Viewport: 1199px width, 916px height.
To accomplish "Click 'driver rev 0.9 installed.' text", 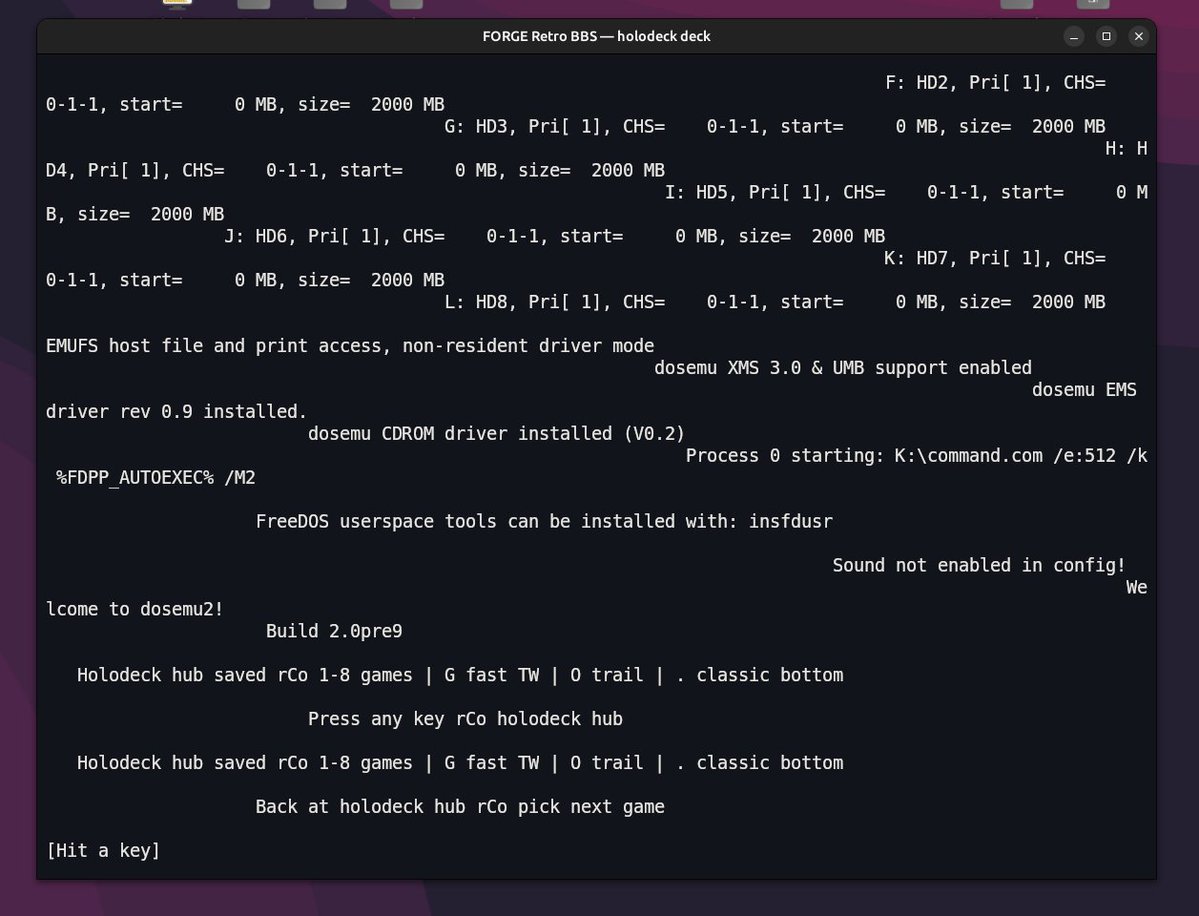I will click(x=176, y=411).
